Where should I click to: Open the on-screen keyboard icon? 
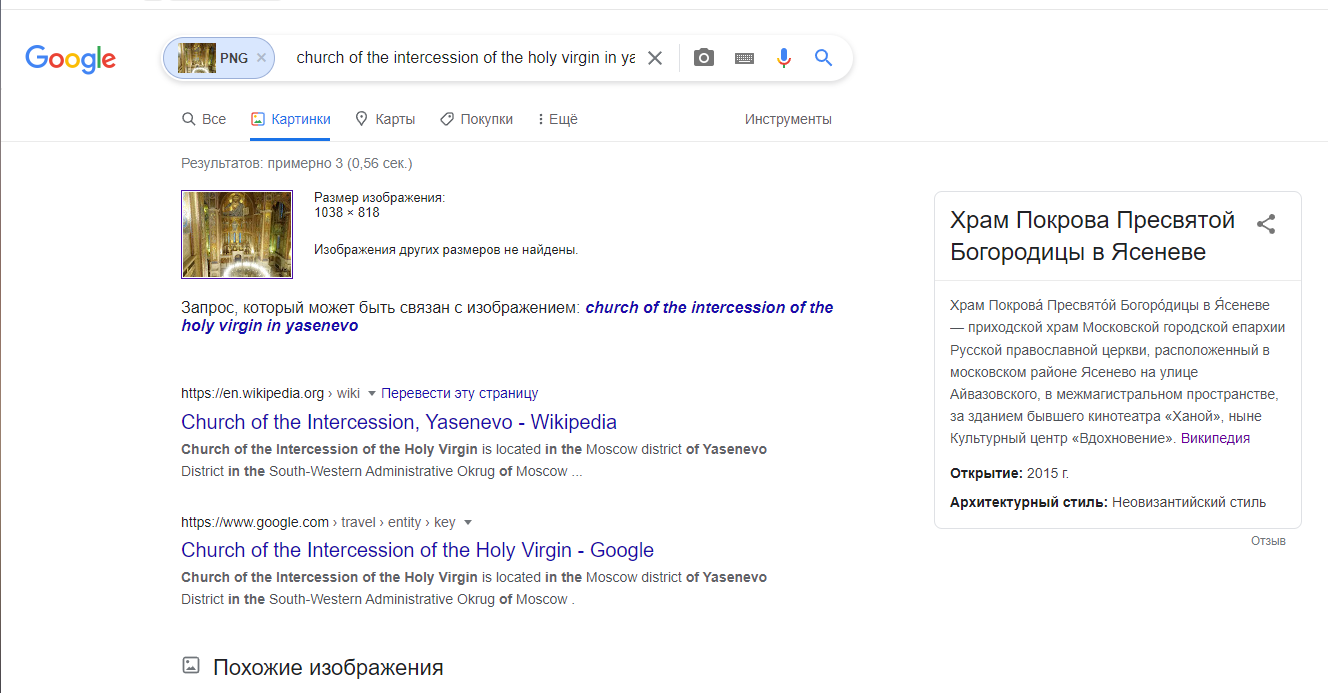(x=744, y=58)
